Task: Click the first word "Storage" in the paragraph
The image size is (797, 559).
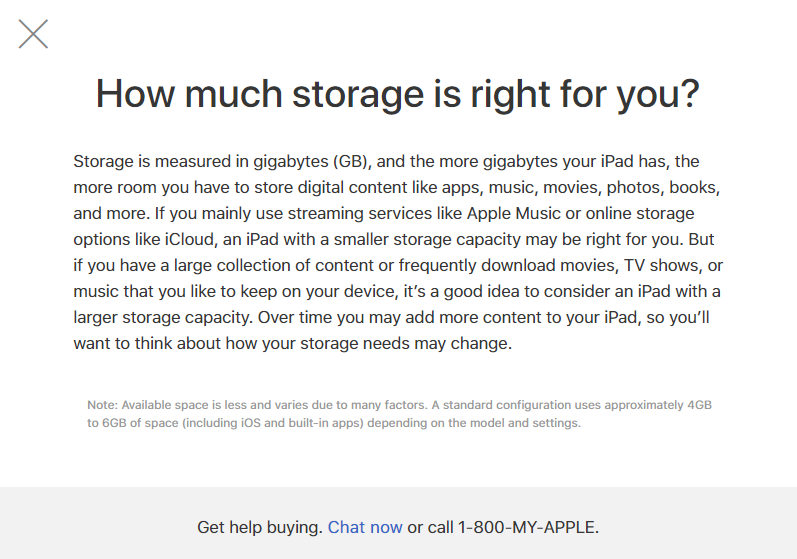Action: pos(103,162)
